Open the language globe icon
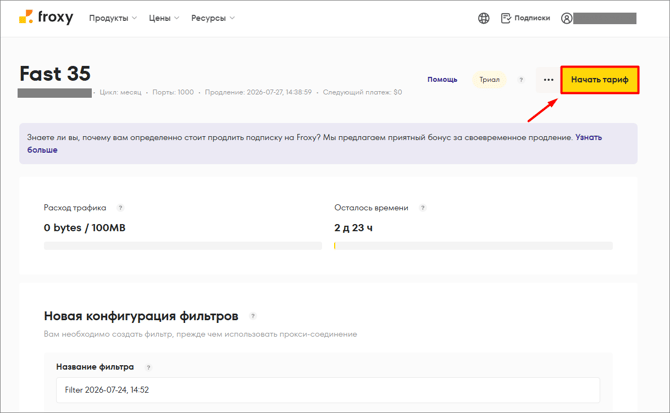The height and width of the screenshot is (413, 670). pyautogui.click(x=483, y=18)
